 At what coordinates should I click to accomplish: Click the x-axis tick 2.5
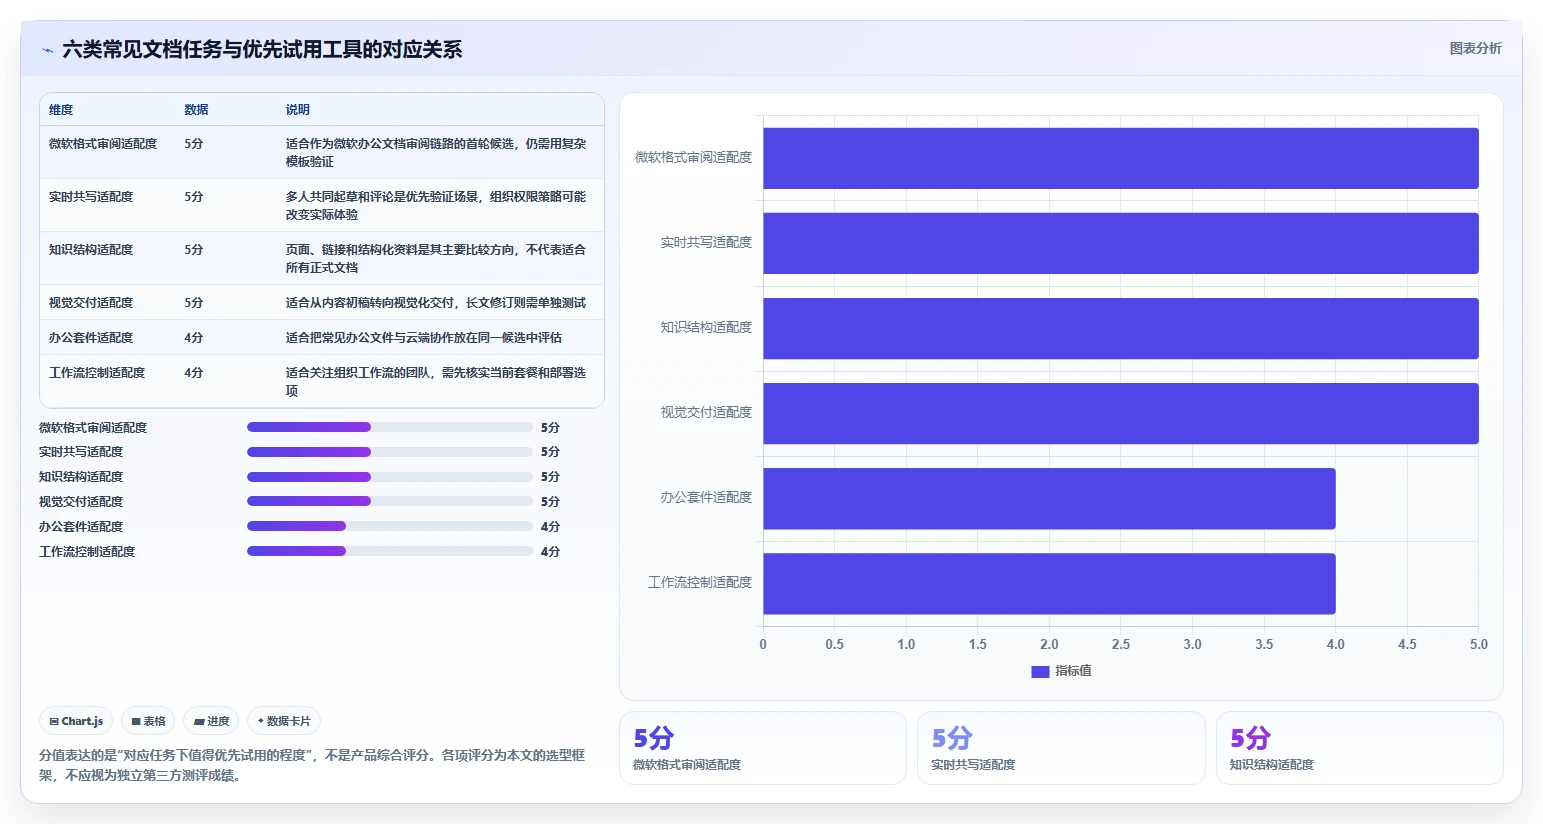point(1121,644)
